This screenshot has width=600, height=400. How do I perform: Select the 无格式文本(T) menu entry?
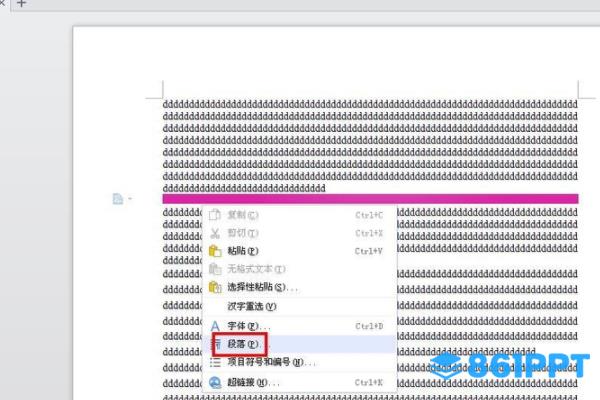click(x=300, y=269)
